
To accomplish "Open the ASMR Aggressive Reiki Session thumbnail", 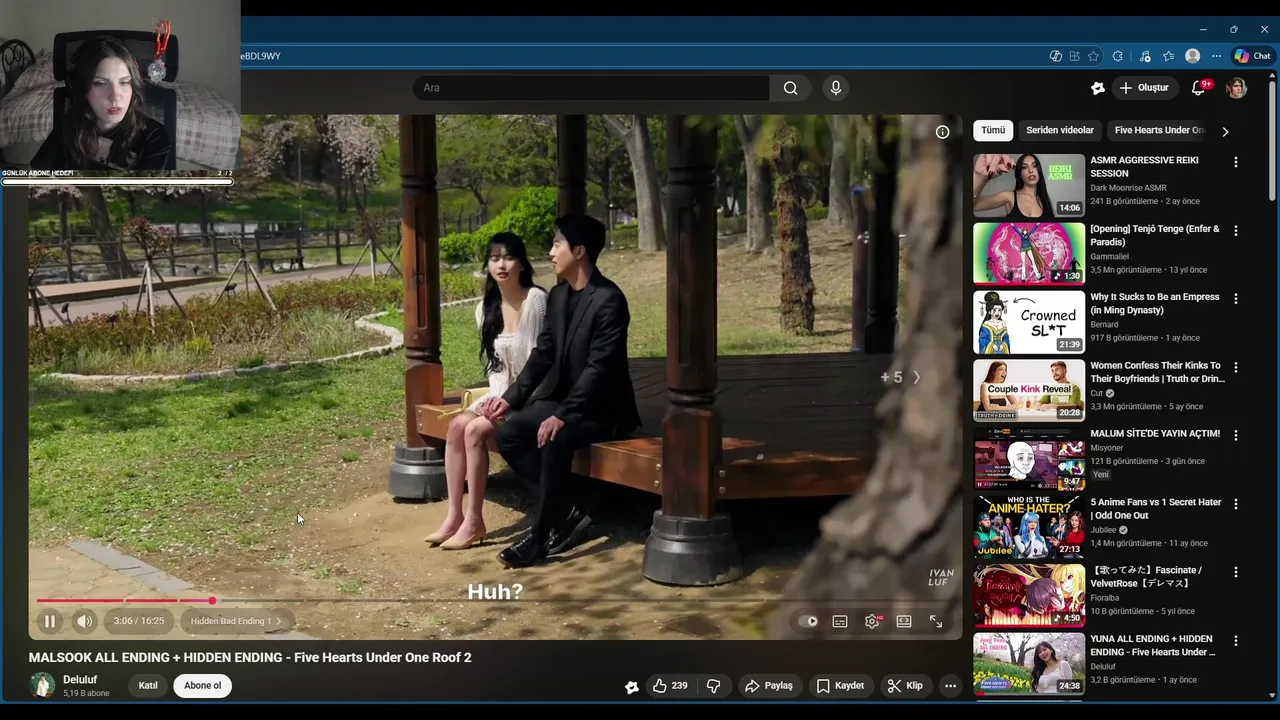I will (1029, 185).
